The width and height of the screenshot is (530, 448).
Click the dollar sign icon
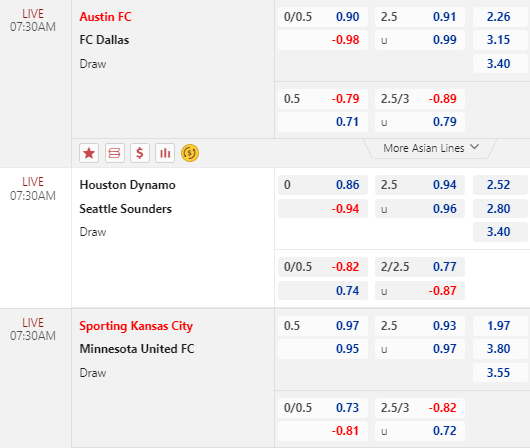click(140, 153)
